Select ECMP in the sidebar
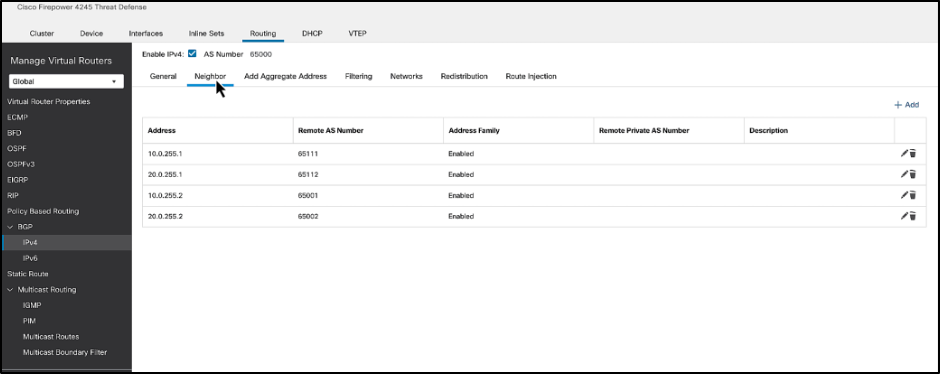Viewport: 940px width, 374px height. 17,117
